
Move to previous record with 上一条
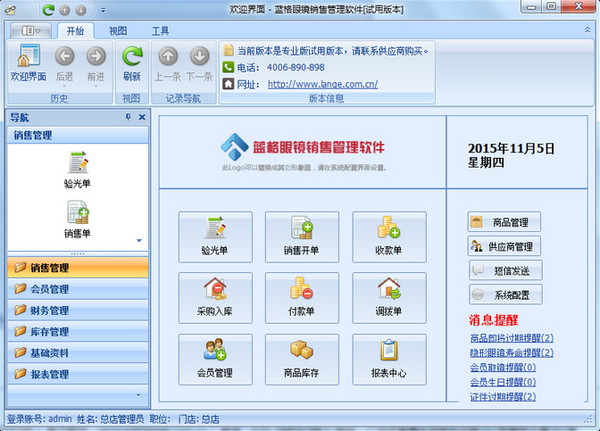(x=168, y=63)
